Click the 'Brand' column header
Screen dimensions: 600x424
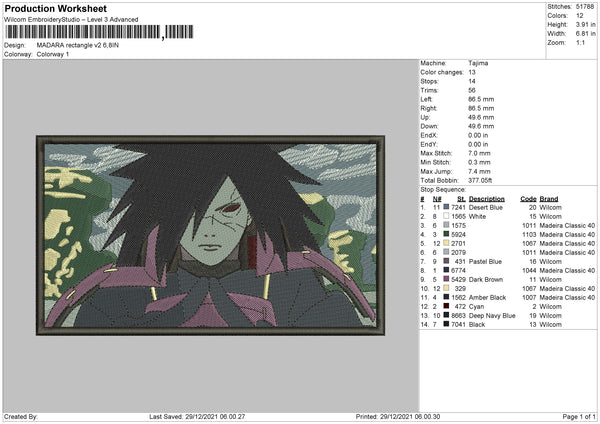[x=549, y=199]
